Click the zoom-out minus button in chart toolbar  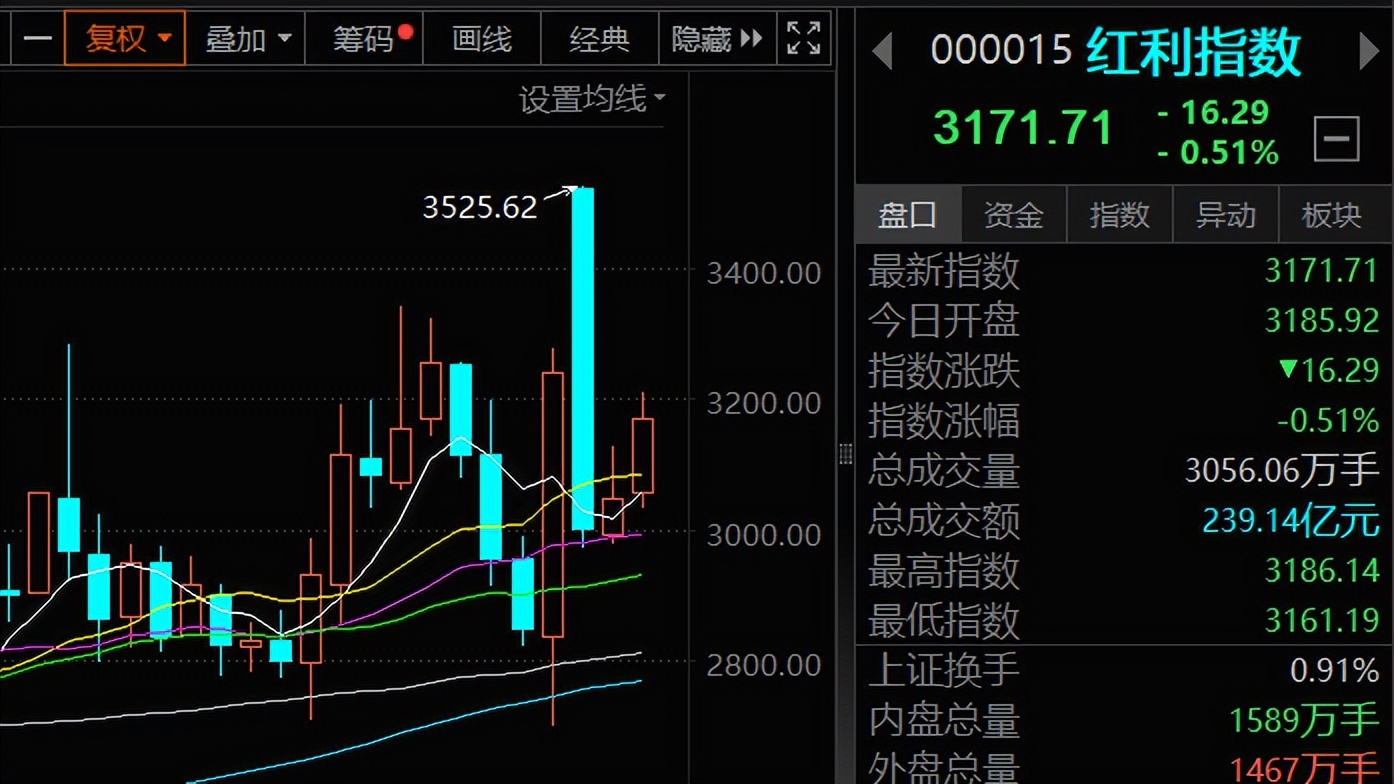[x=37, y=39]
